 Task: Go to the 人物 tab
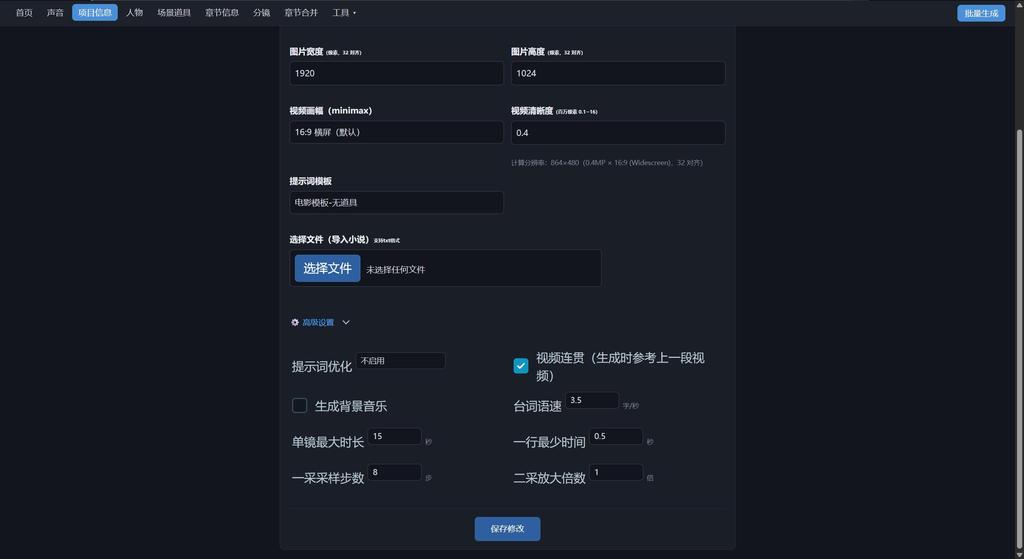click(x=135, y=13)
